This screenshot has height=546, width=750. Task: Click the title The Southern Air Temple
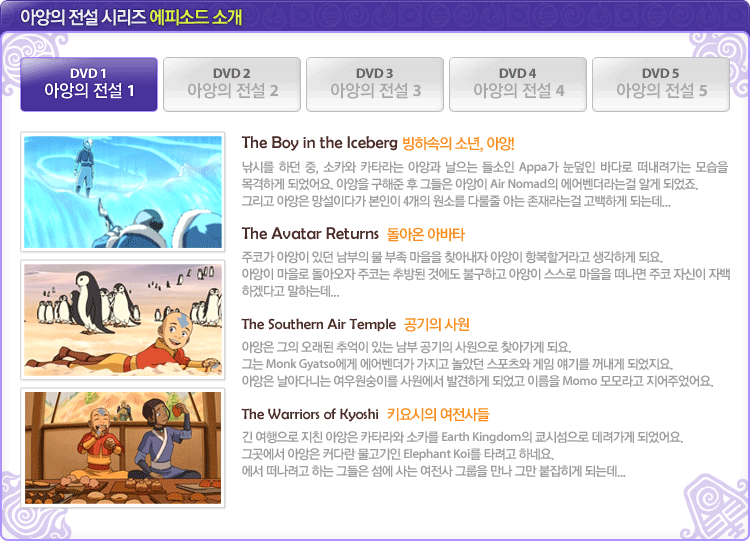click(319, 324)
